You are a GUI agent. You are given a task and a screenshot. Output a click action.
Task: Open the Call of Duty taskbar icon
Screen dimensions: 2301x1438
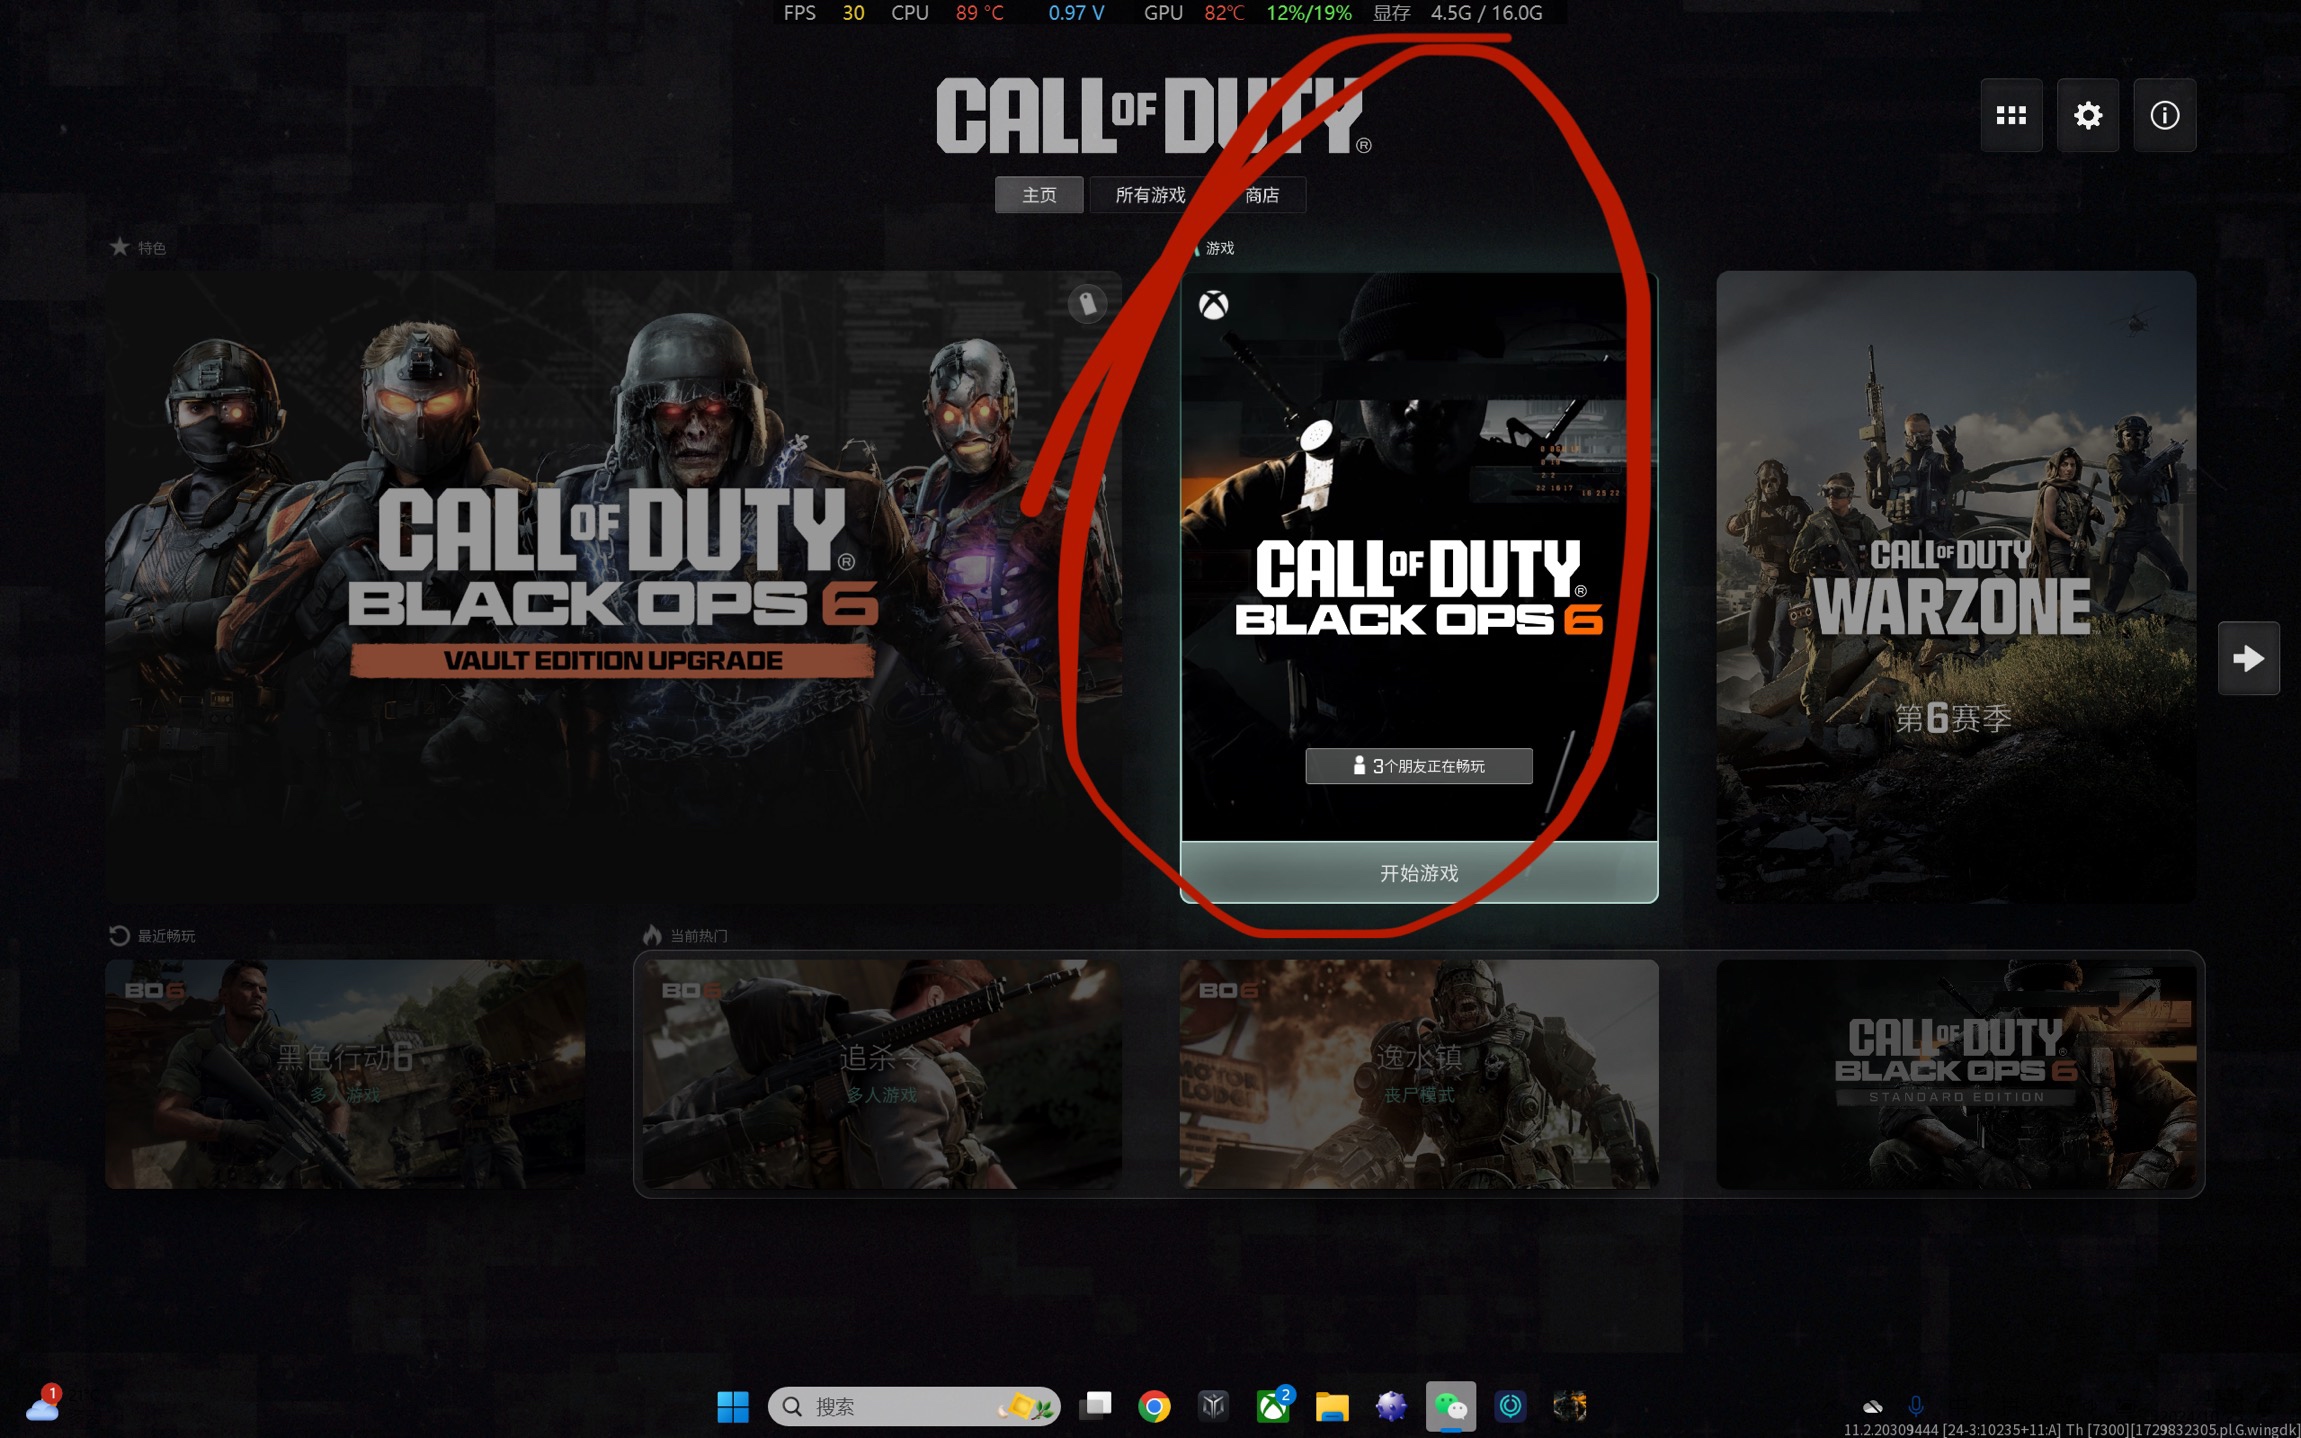tap(1569, 1406)
